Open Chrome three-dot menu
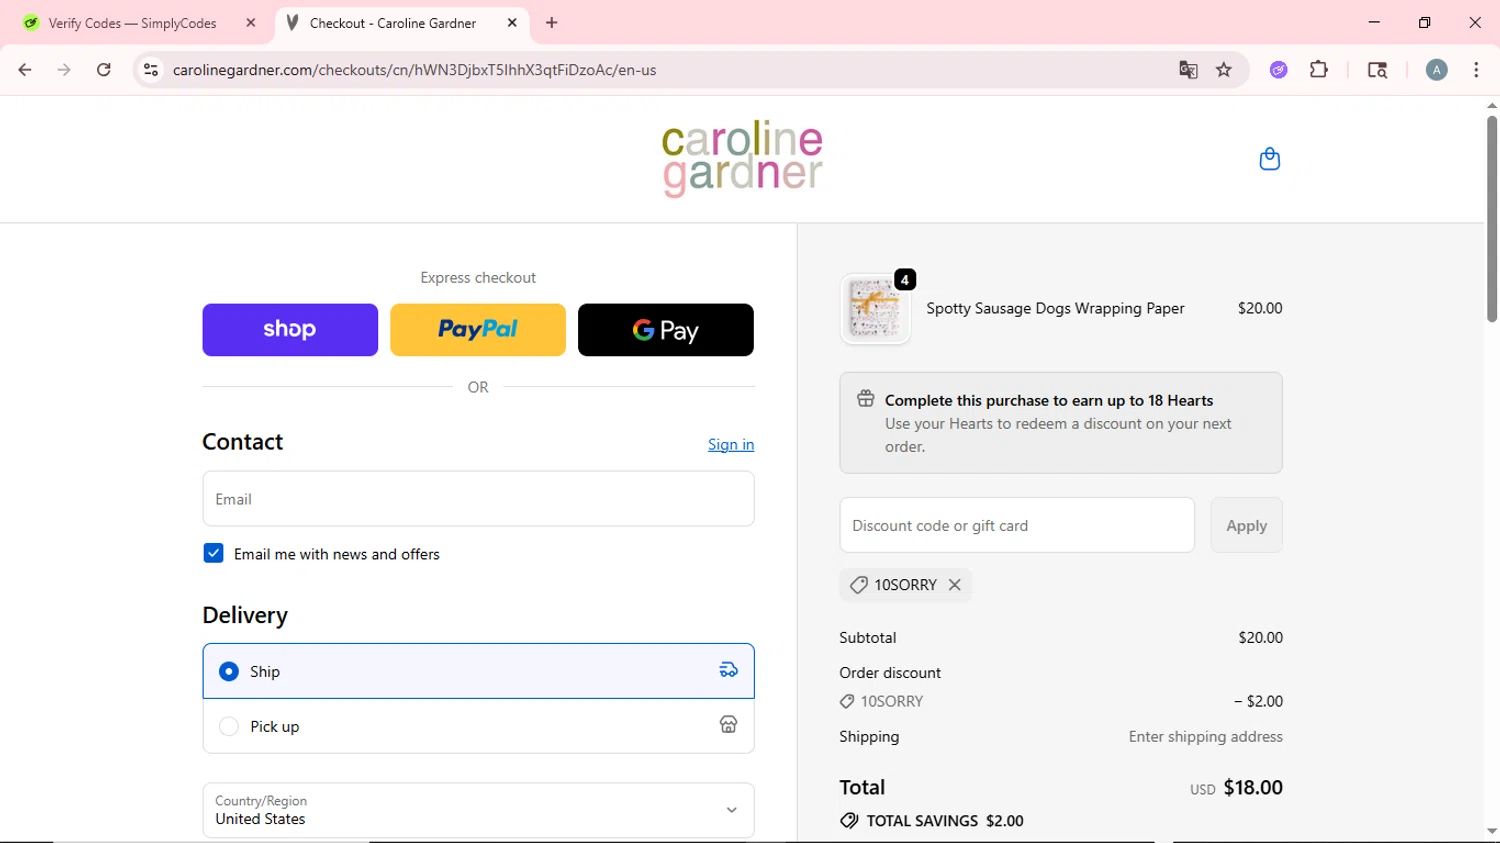Viewport: 1500px width, 843px height. point(1476,70)
